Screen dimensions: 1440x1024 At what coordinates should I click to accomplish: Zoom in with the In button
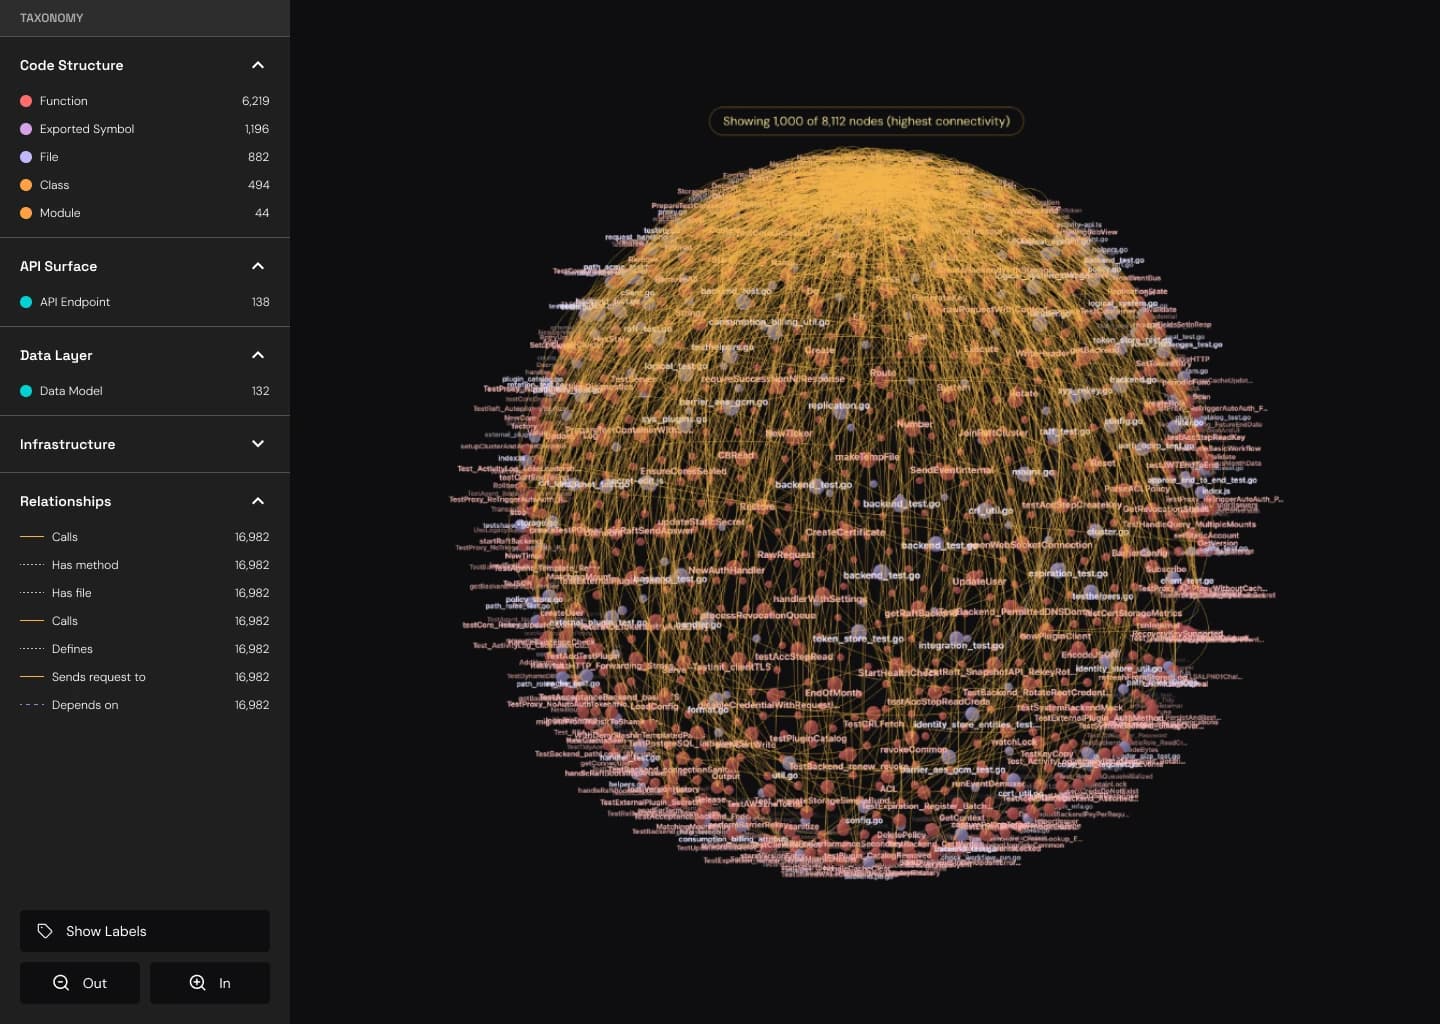(x=210, y=983)
